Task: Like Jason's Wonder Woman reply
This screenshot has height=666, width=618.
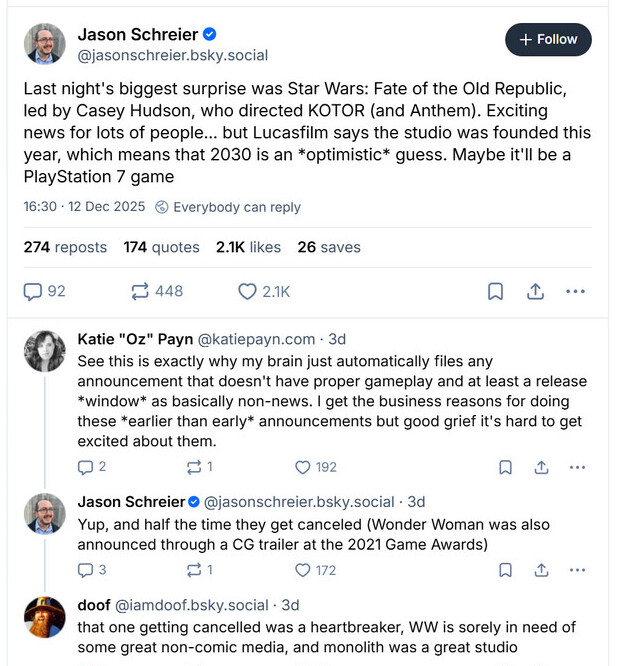Action: point(303,570)
